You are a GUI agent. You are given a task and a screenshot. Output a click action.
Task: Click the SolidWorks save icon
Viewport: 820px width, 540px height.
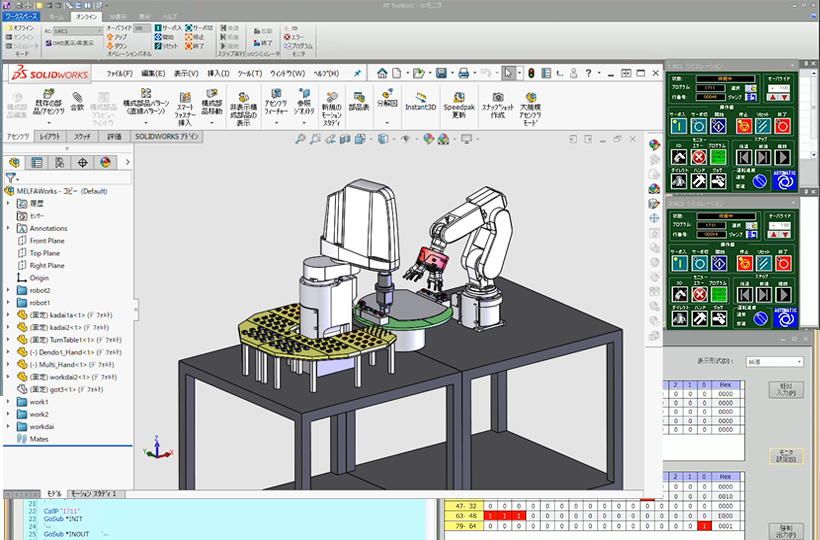pyautogui.click(x=441, y=73)
